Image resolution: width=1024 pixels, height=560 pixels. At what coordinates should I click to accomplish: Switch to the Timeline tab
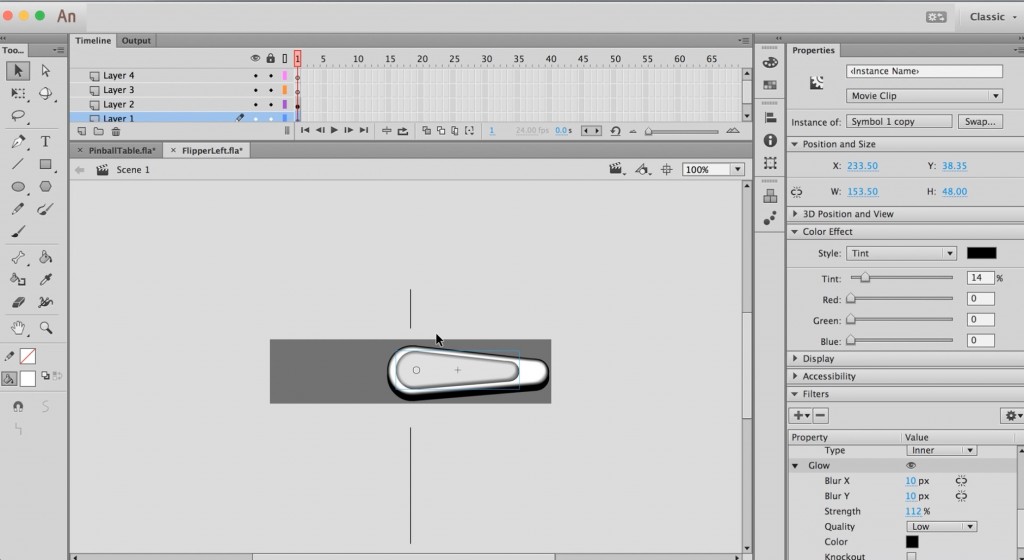click(93, 40)
